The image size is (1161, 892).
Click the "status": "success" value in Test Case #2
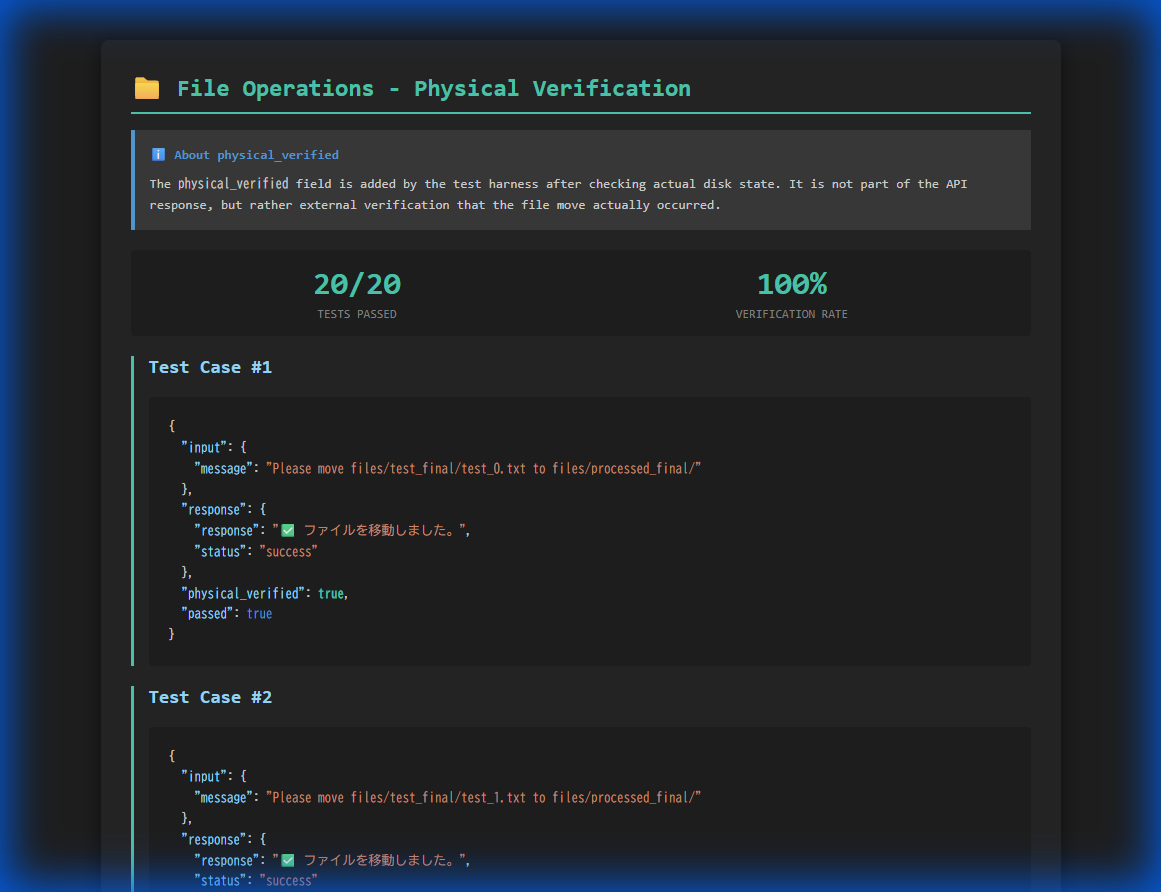288,880
